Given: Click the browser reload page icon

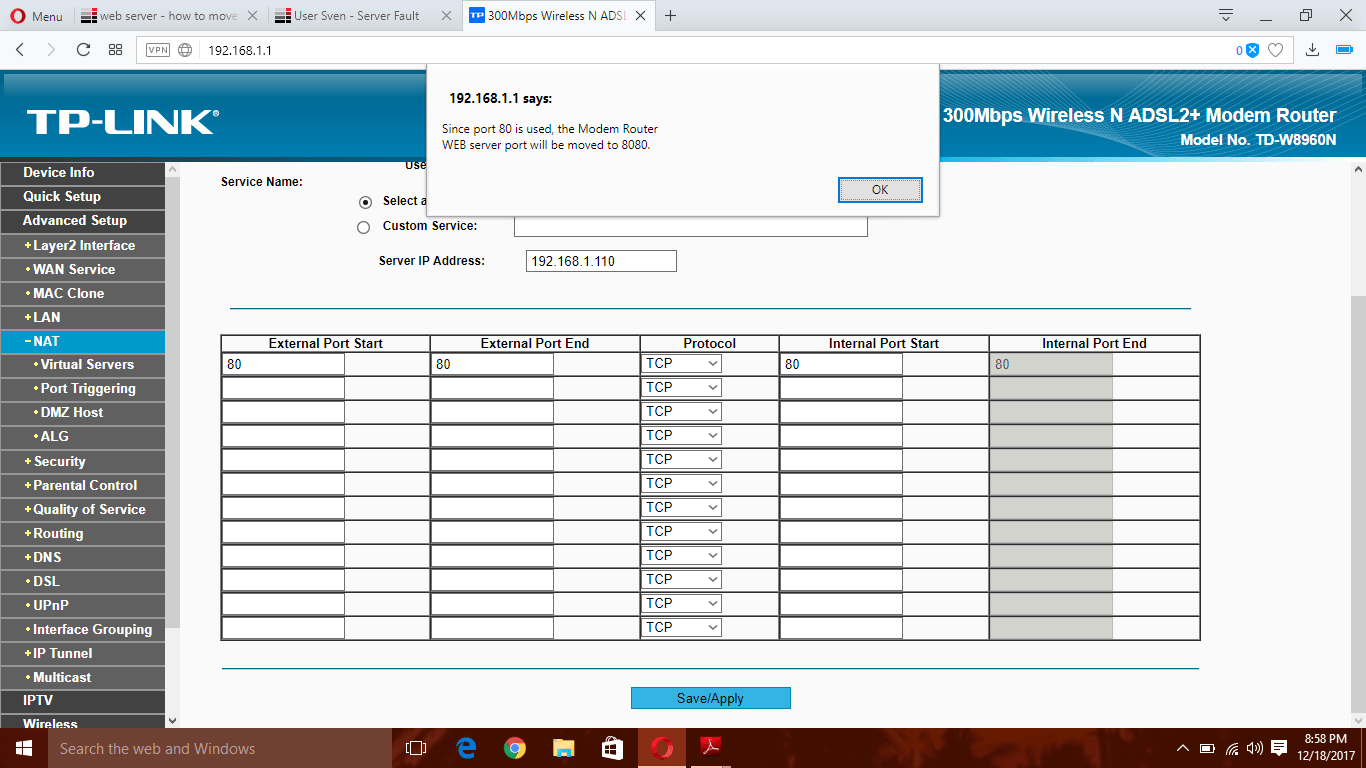Looking at the screenshot, I should pos(83,50).
